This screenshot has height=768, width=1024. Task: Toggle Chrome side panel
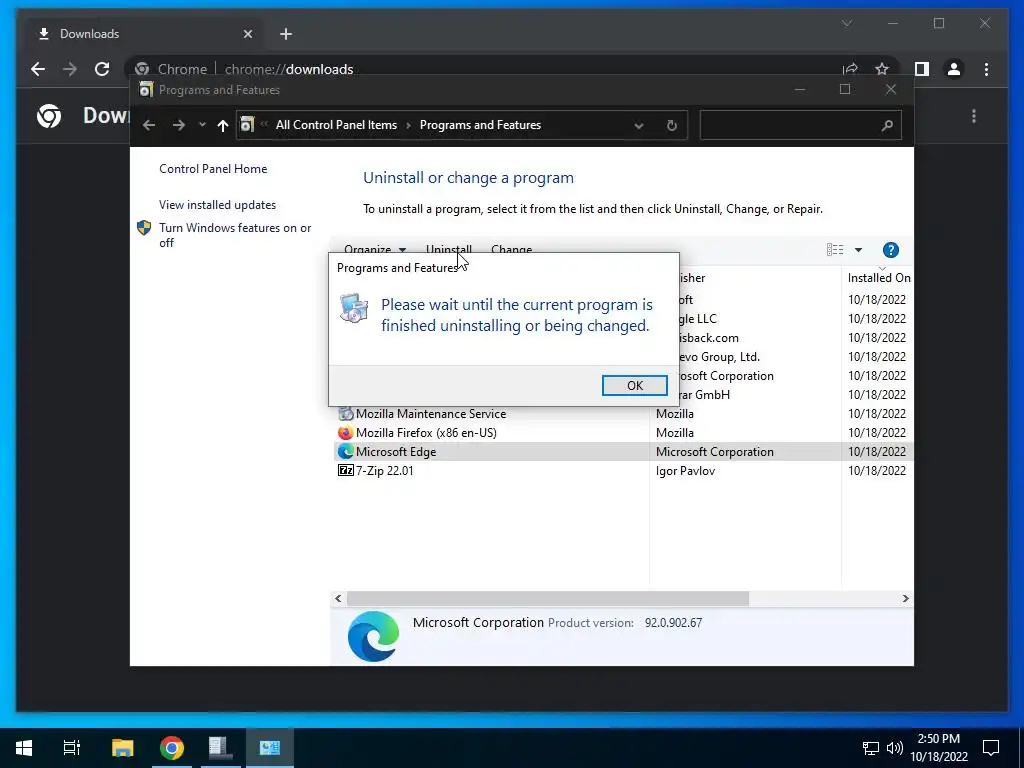click(921, 69)
